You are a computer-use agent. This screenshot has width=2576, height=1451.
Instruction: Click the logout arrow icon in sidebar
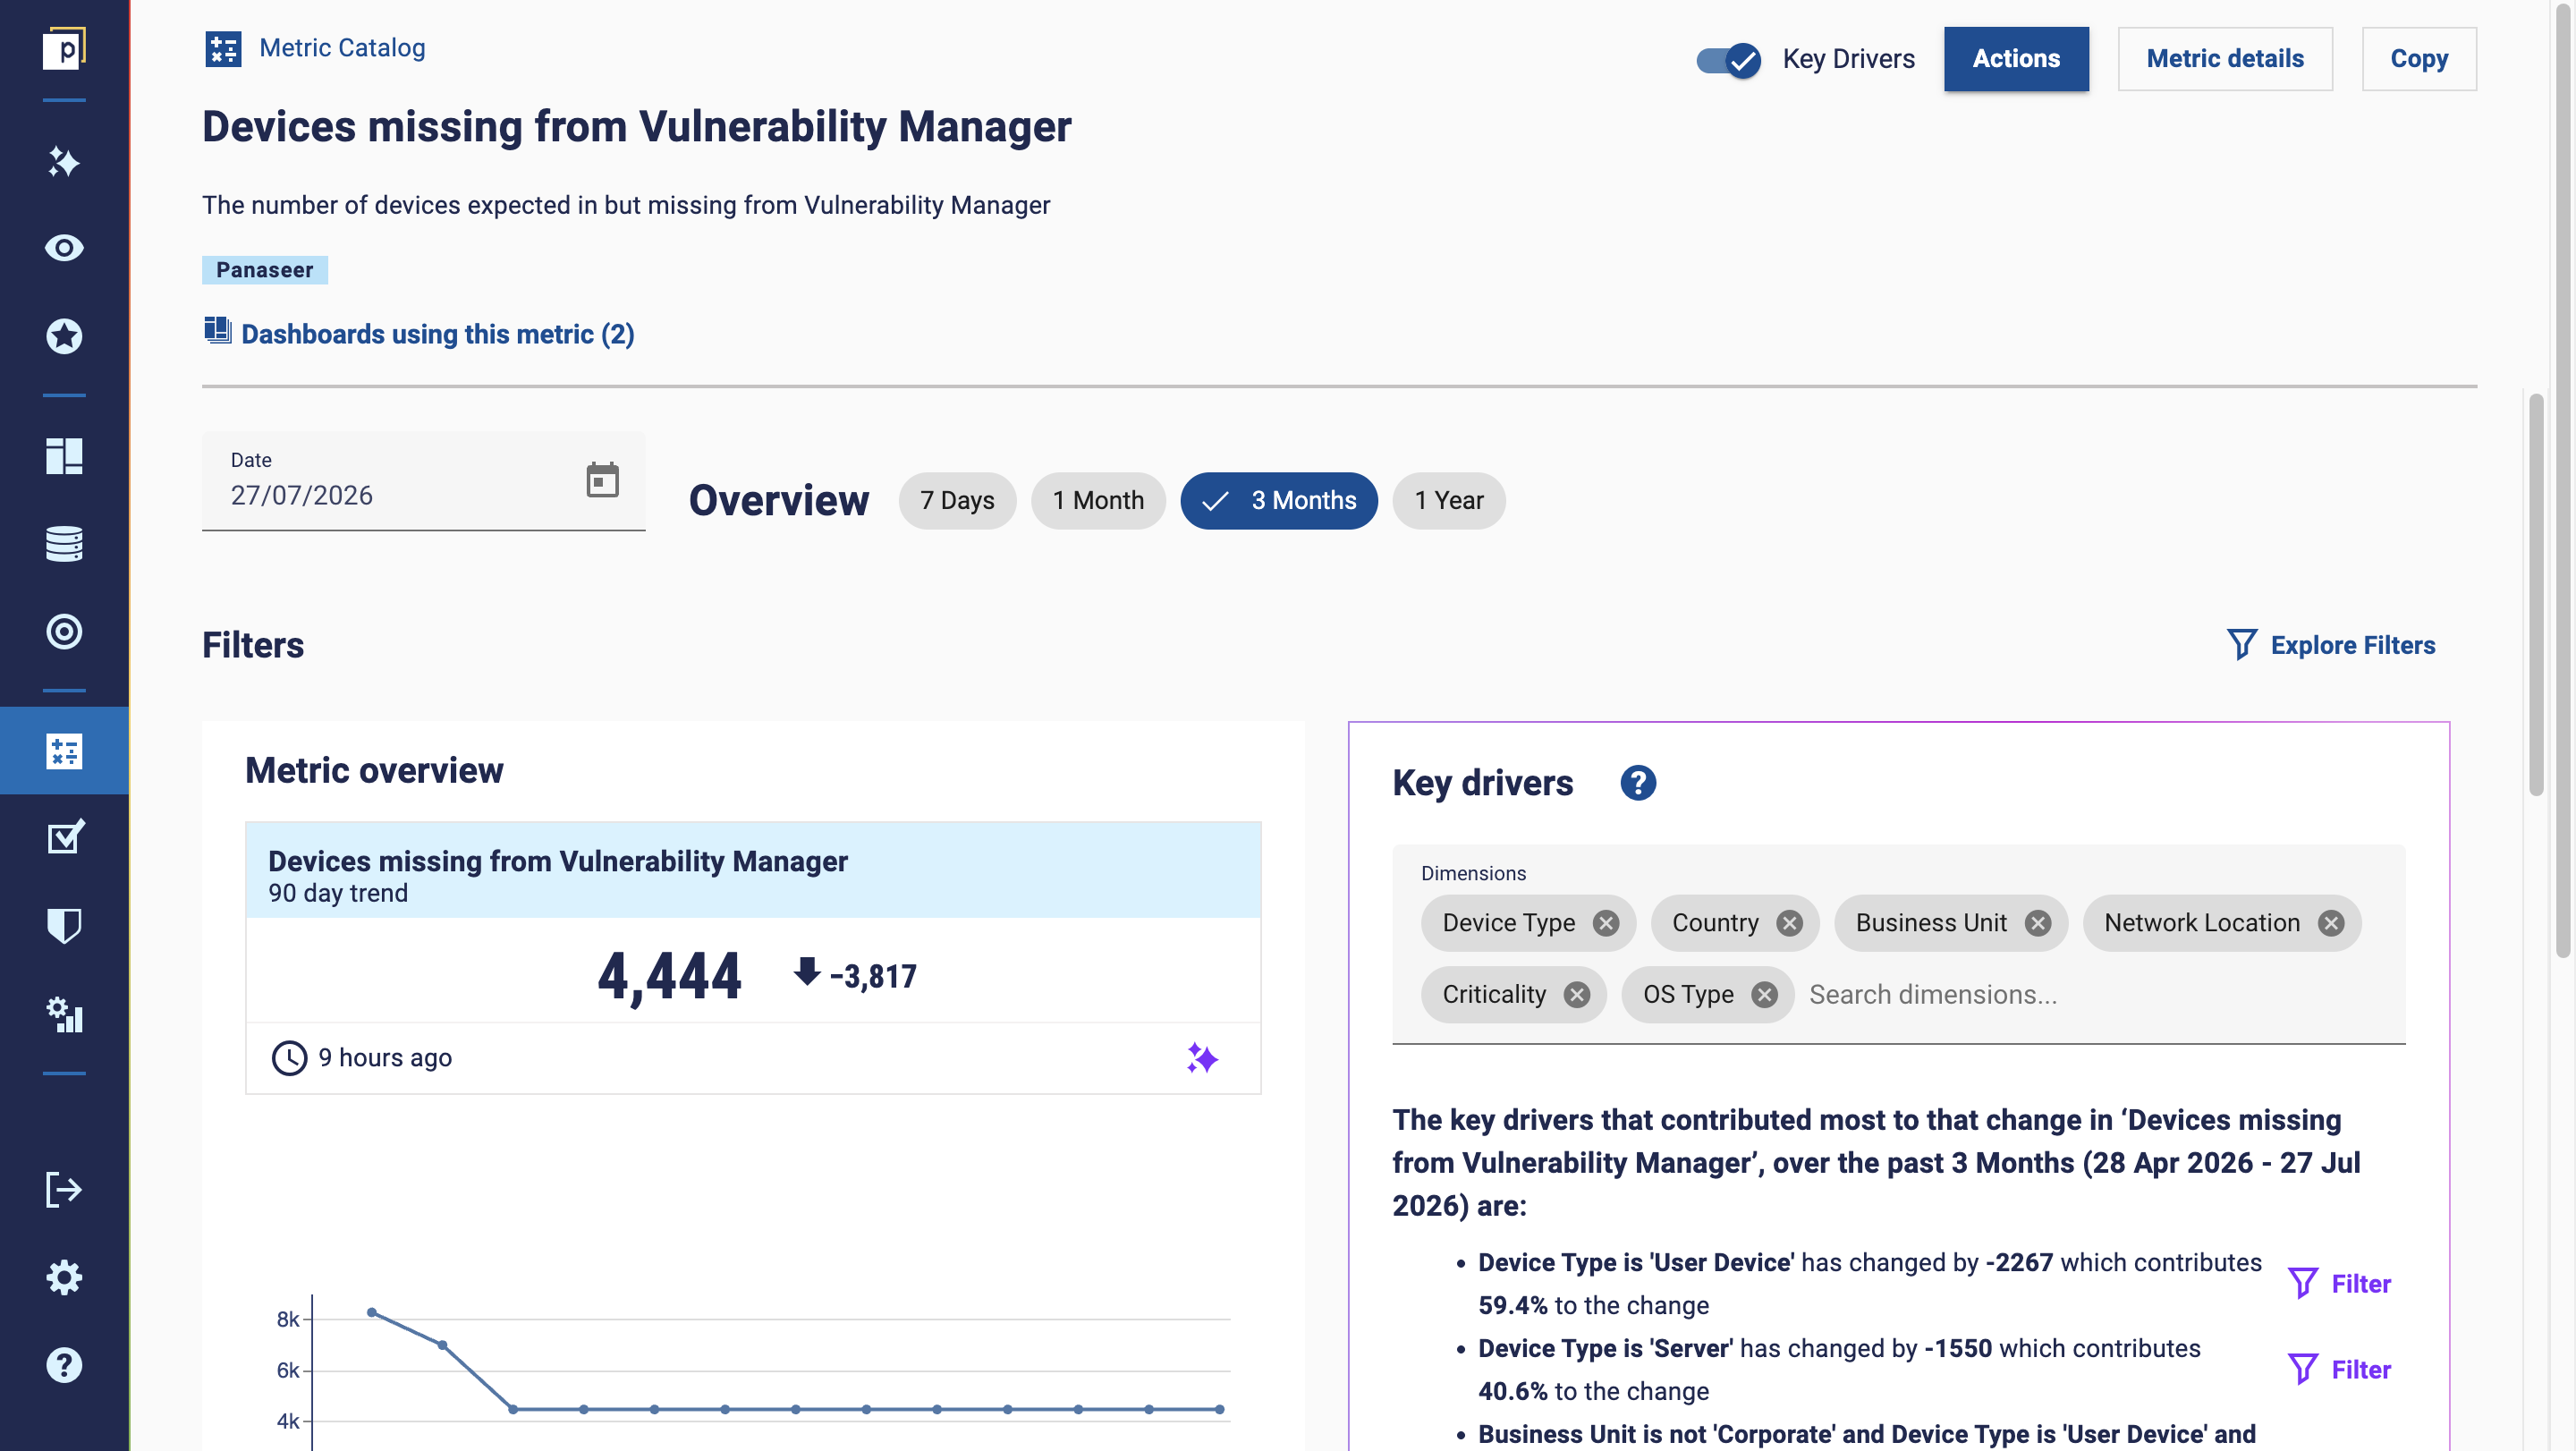click(64, 1189)
